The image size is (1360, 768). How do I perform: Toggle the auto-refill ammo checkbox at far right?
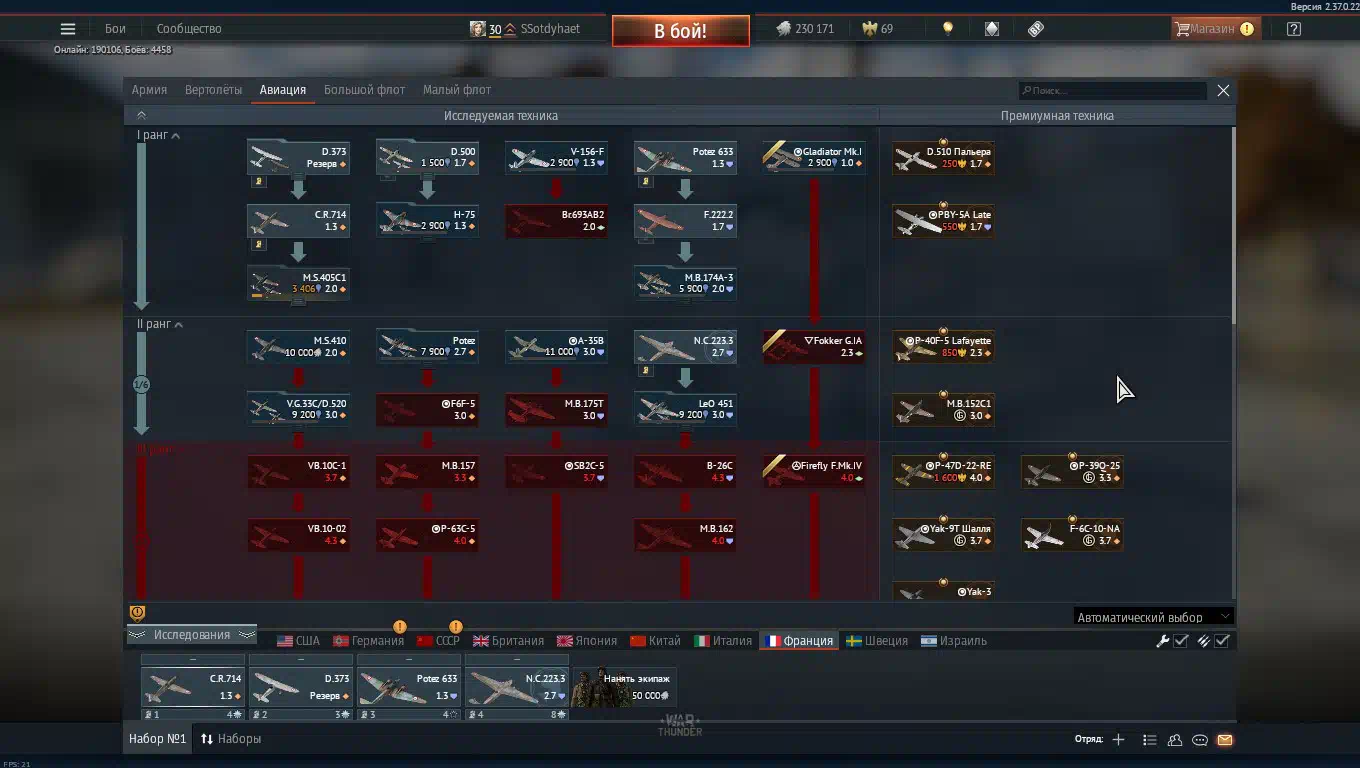click(1222, 641)
